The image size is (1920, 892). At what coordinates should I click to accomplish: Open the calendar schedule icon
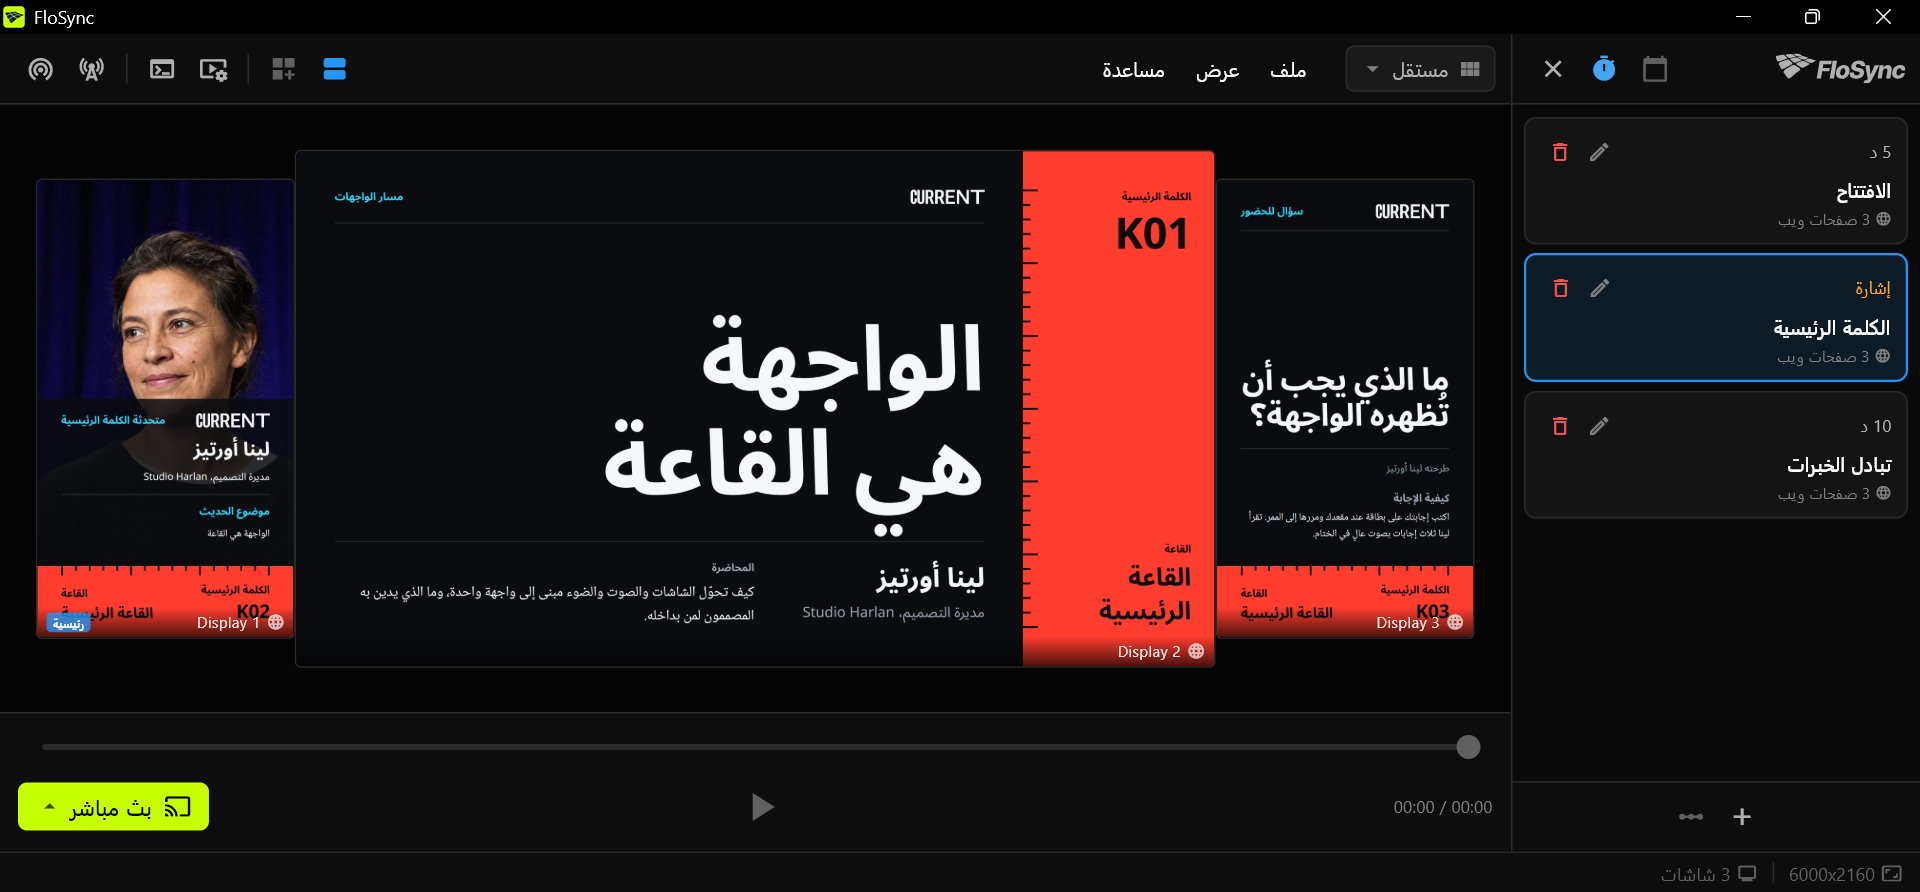(x=1655, y=69)
